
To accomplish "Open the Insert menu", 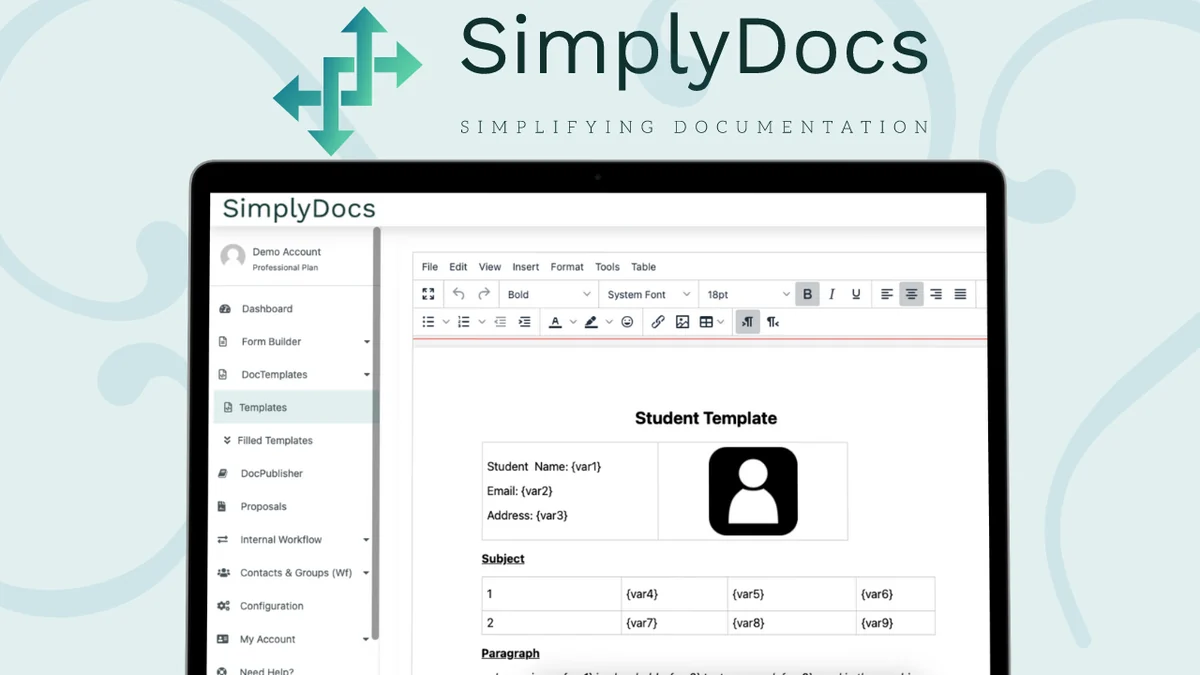I will (525, 267).
